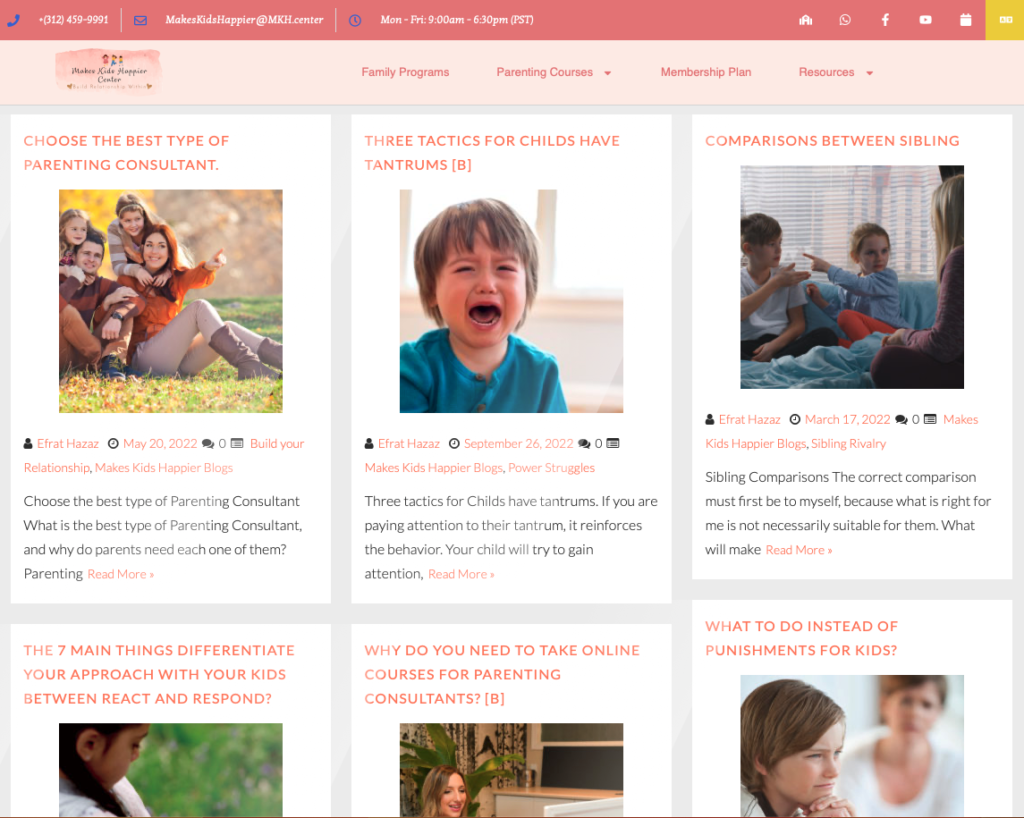The width and height of the screenshot is (1024, 818).
Task: Open the YouTube channel icon
Action: pyautogui.click(x=925, y=19)
